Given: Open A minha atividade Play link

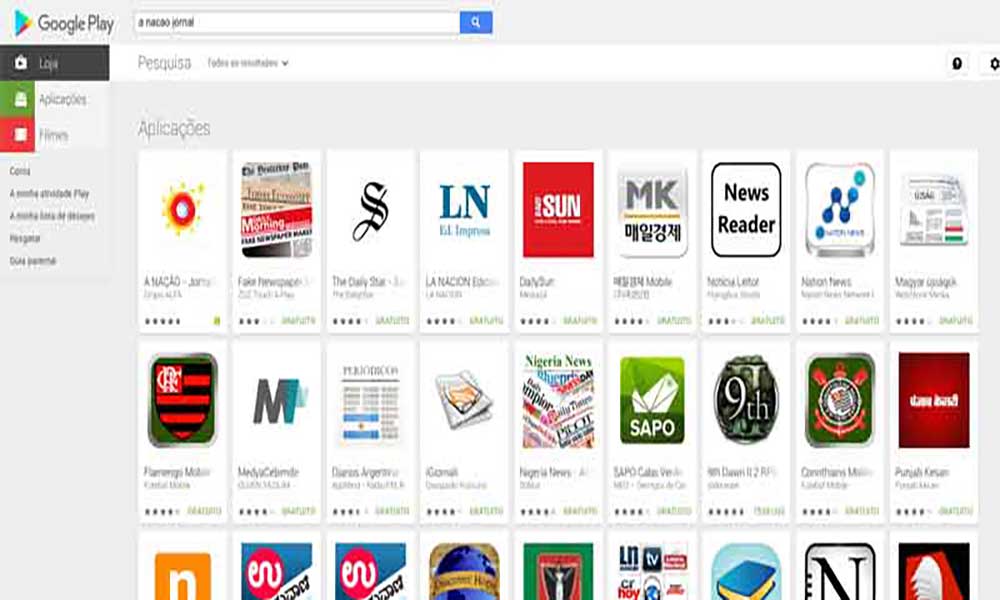Looking at the screenshot, I should (x=49, y=193).
